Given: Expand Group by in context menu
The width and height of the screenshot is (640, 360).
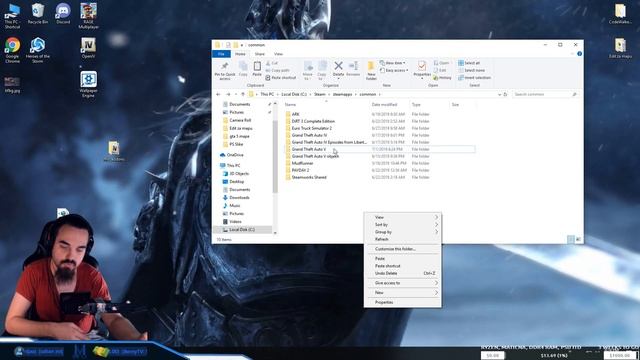Looking at the screenshot, I should click(x=402, y=232).
